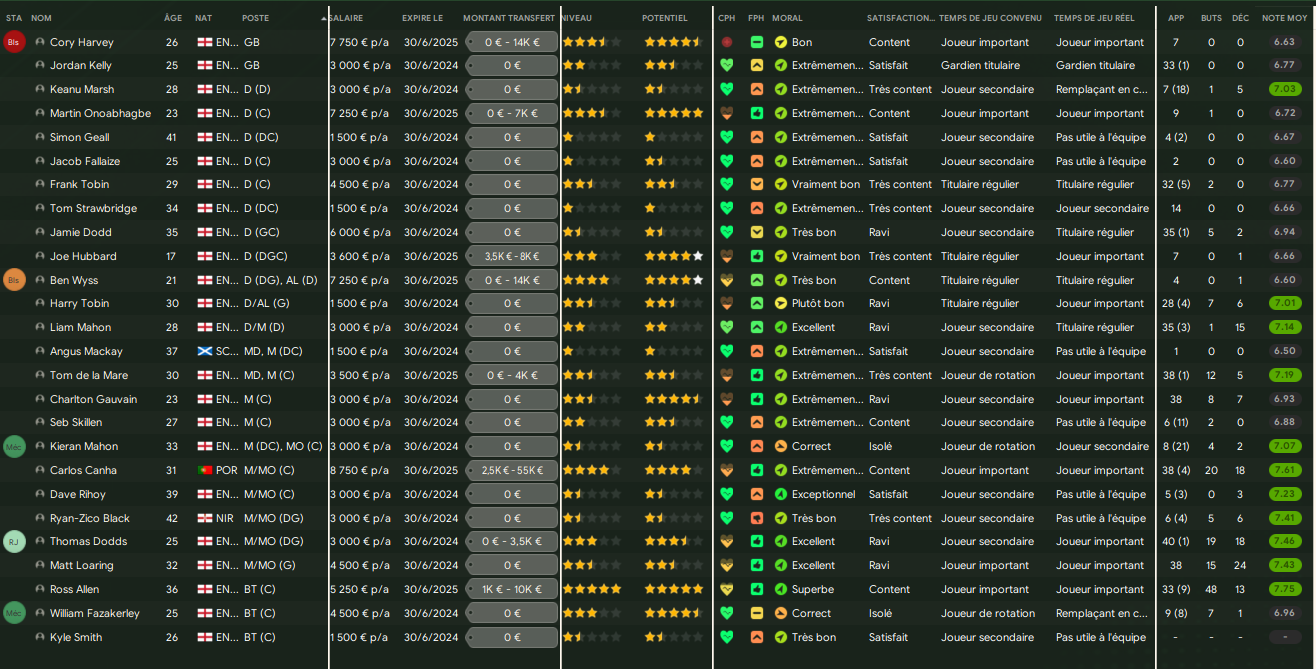Click the MORAL column header
Screen dimensions: 1316x669
(787, 18)
